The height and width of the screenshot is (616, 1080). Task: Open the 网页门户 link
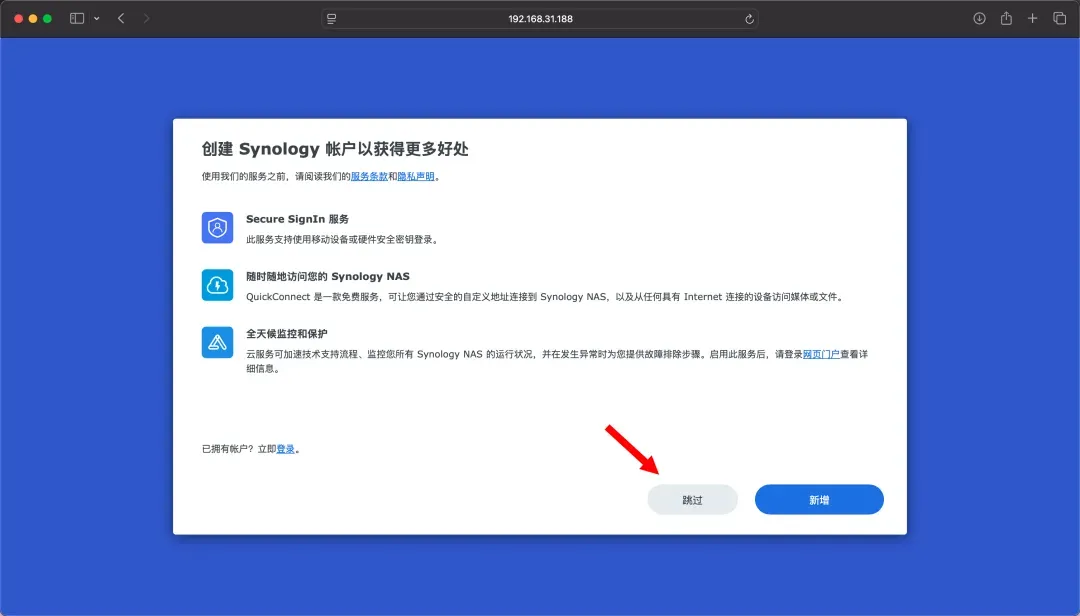pos(821,354)
